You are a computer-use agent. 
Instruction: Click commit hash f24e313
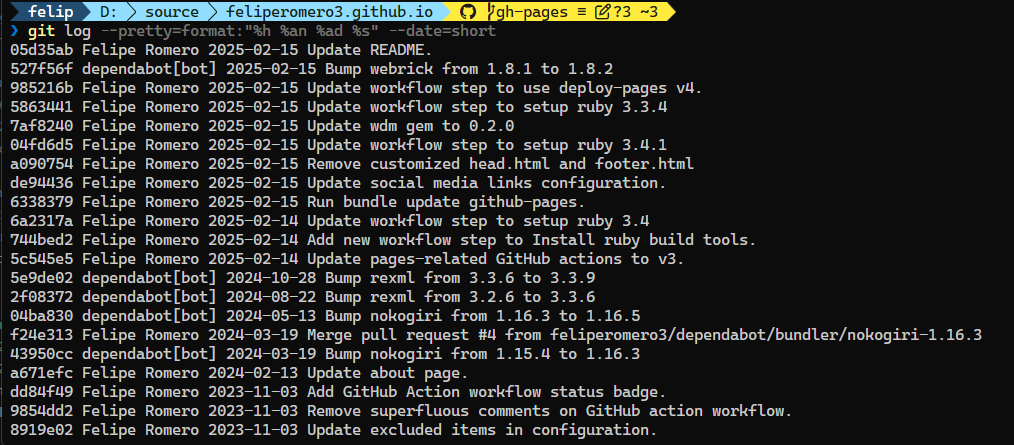click(41, 335)
